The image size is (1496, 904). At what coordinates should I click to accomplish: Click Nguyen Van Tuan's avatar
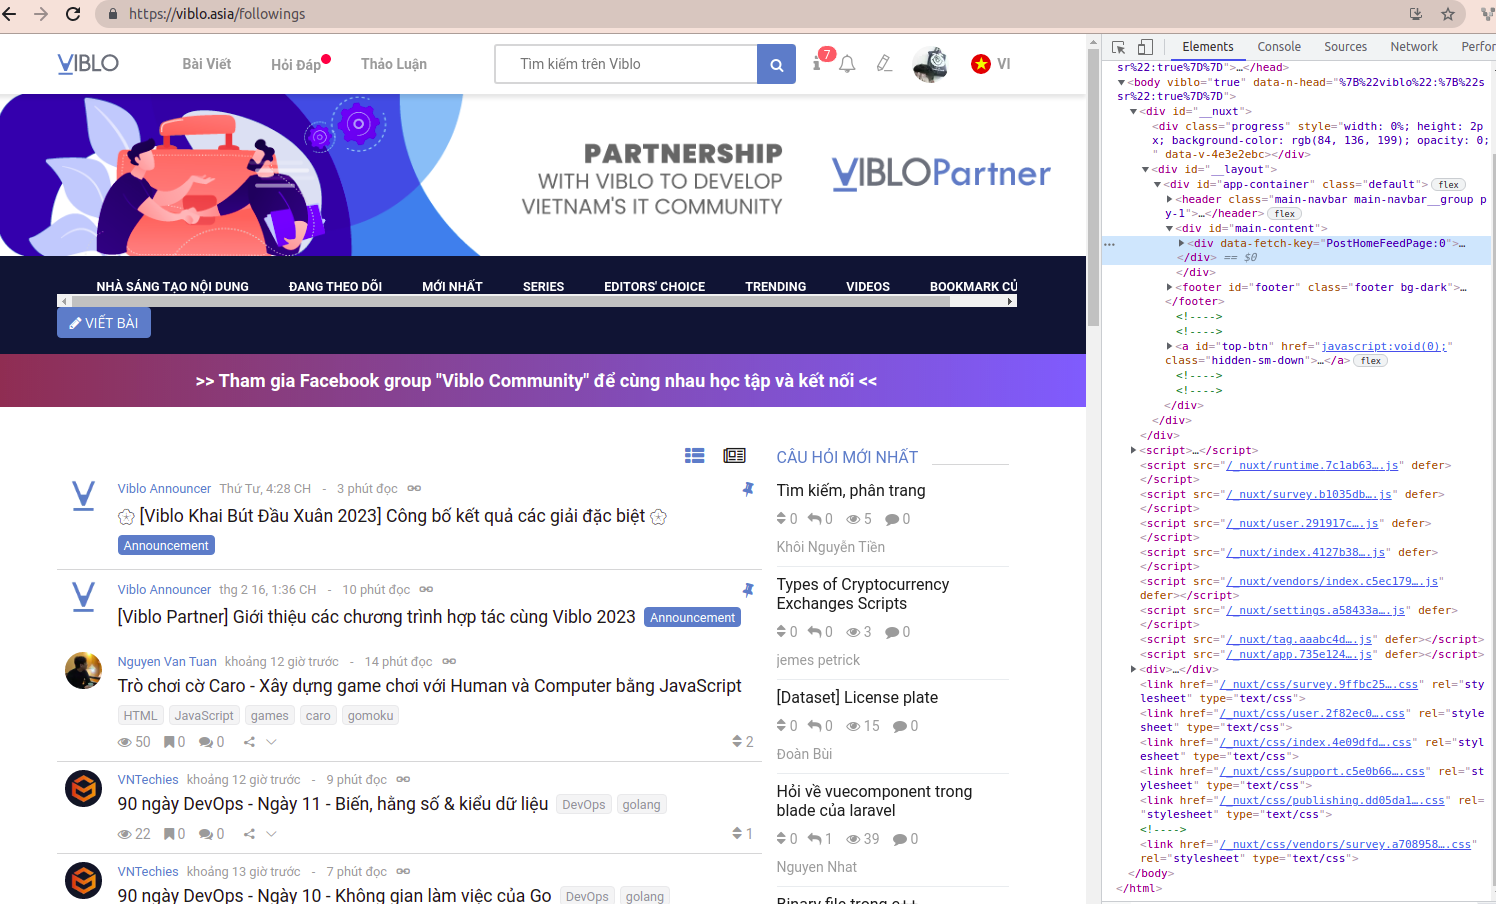pyautogui.click(x=83, y=671)
